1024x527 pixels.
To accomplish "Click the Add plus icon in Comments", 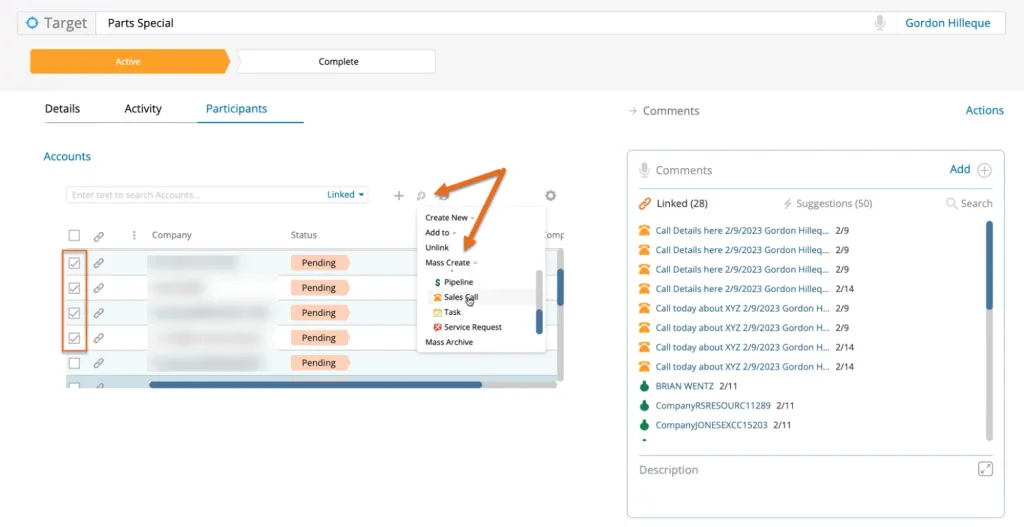I will pos(984,170).
